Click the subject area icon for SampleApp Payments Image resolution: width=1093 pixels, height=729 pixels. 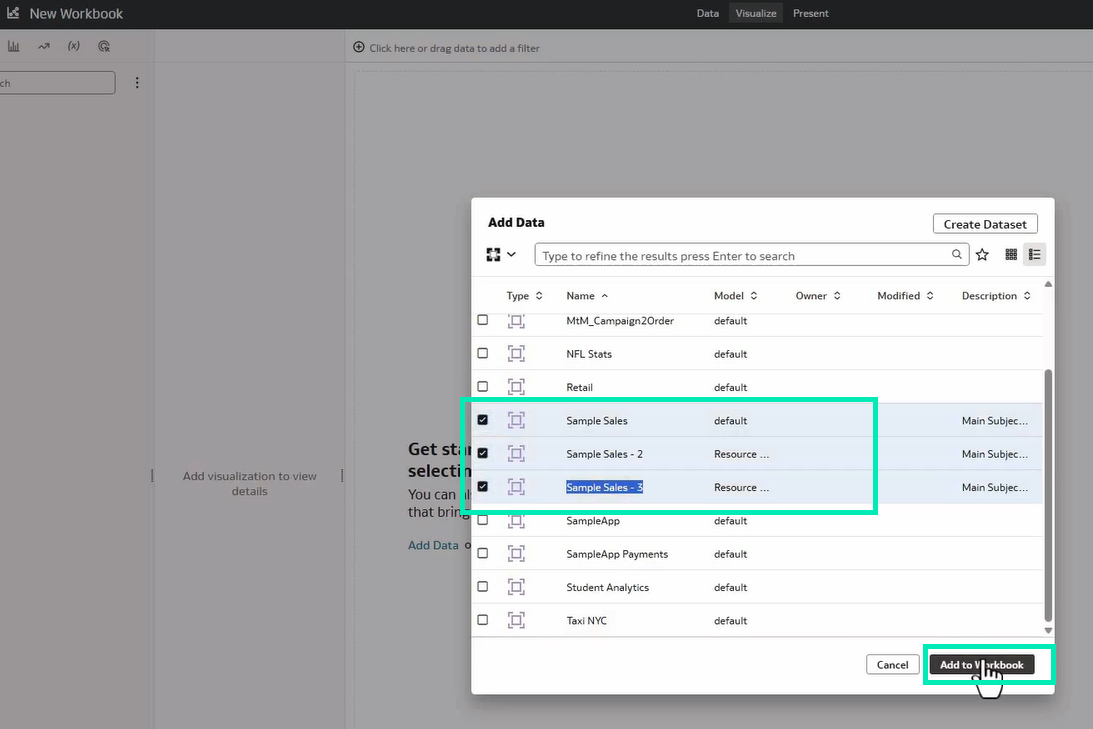516,553
